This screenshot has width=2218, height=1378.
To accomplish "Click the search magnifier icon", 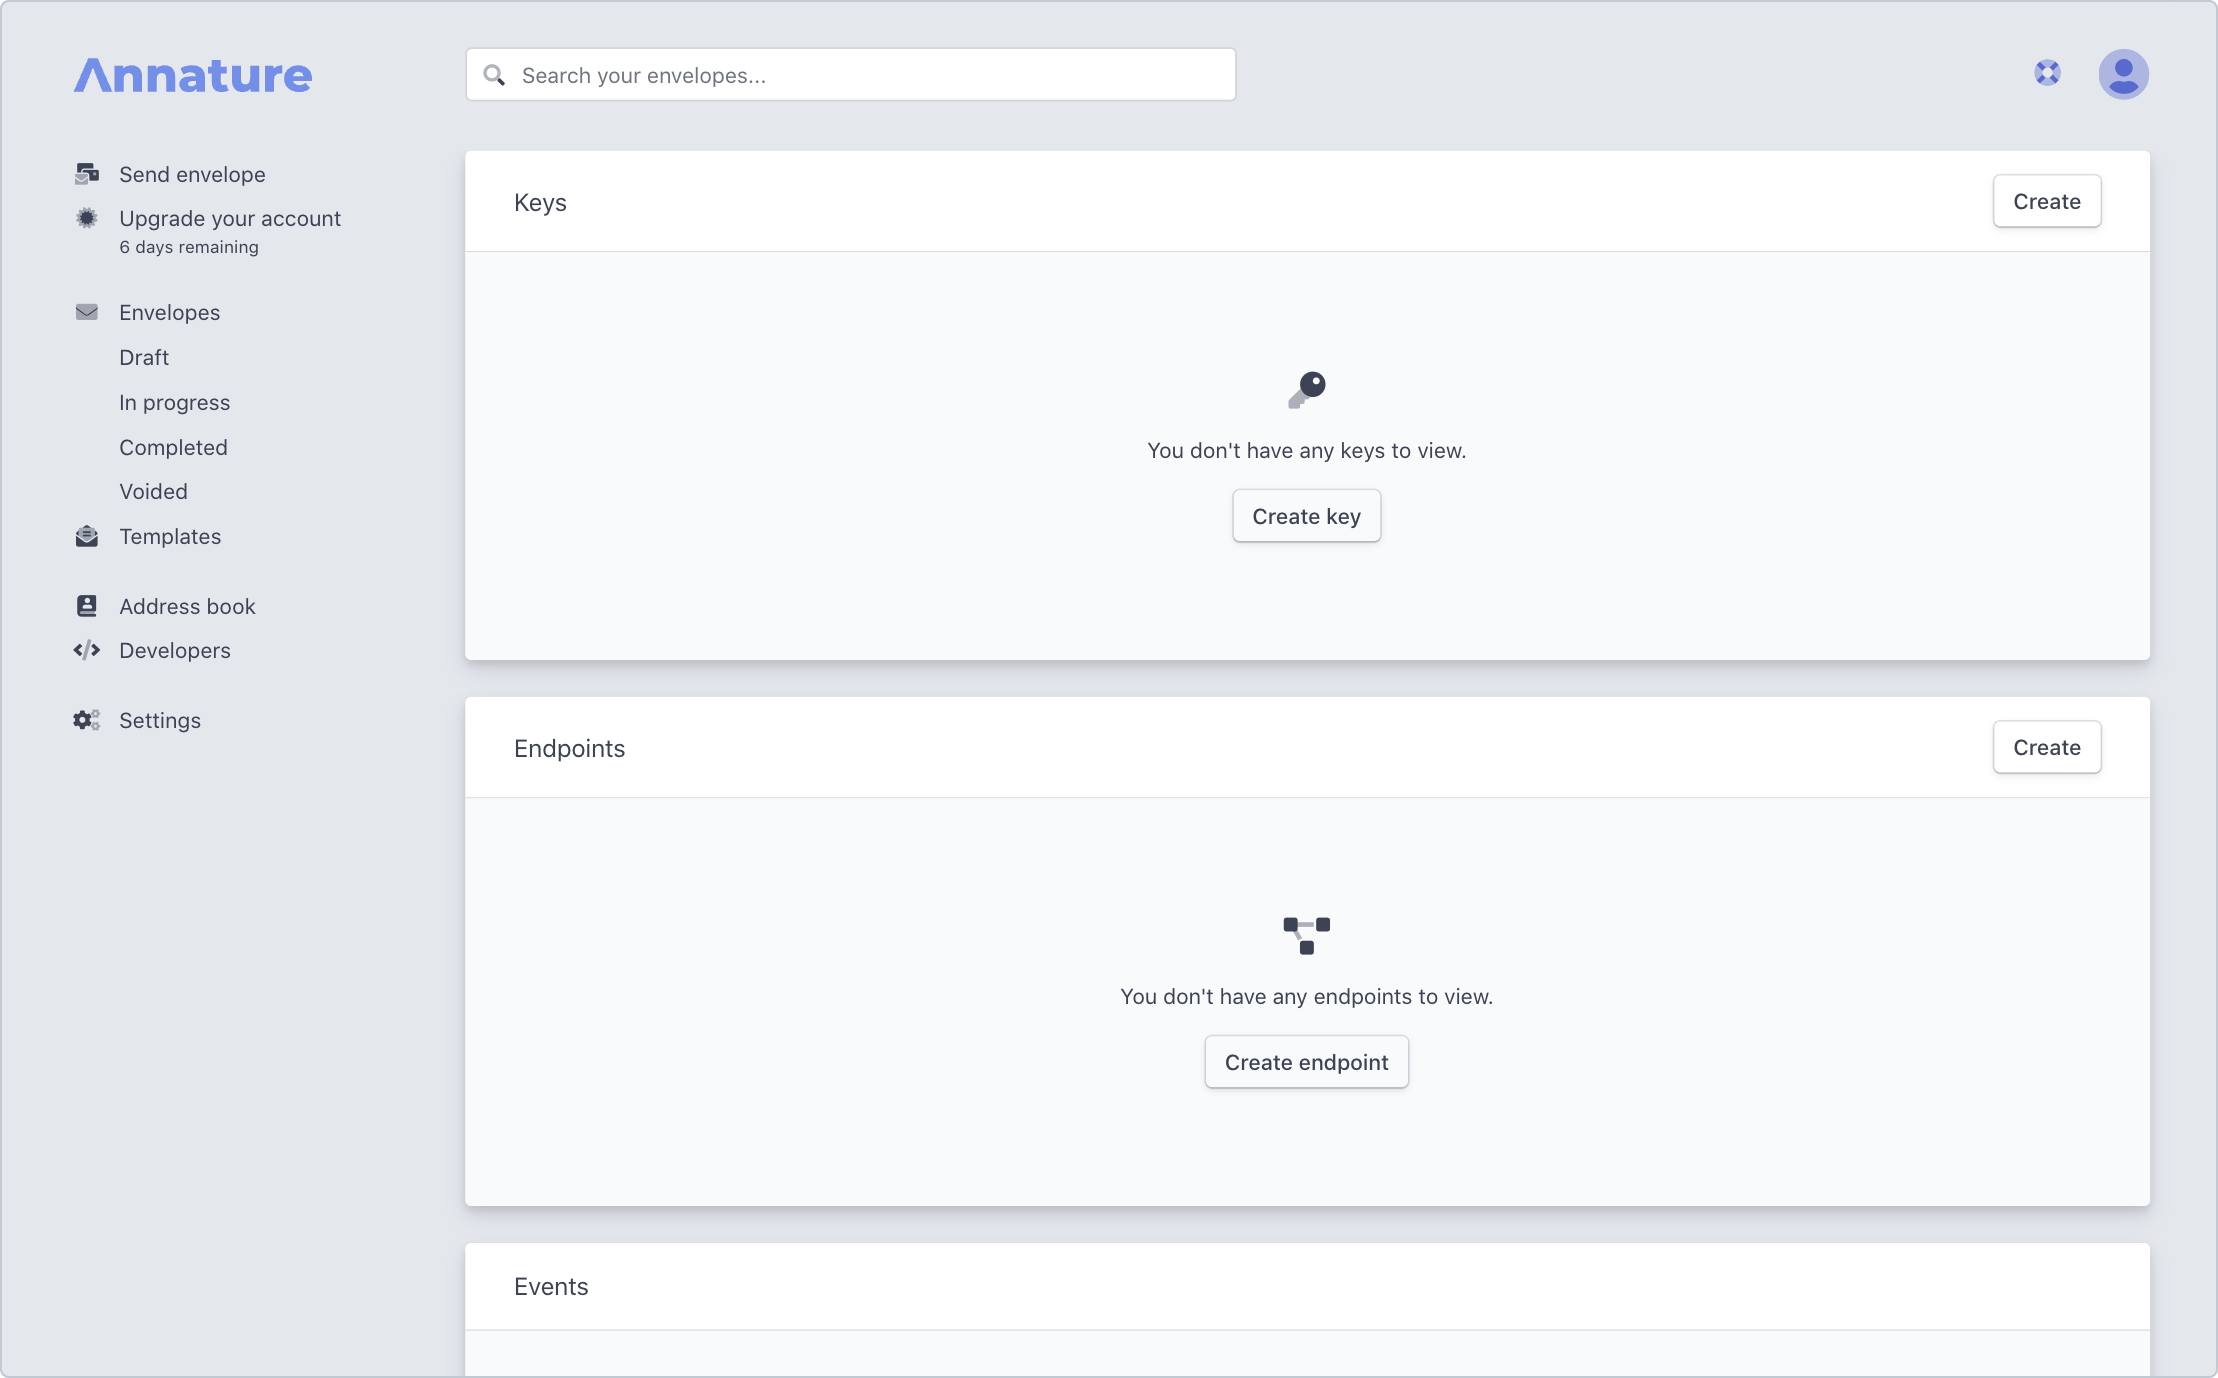I will pos(494,75).
